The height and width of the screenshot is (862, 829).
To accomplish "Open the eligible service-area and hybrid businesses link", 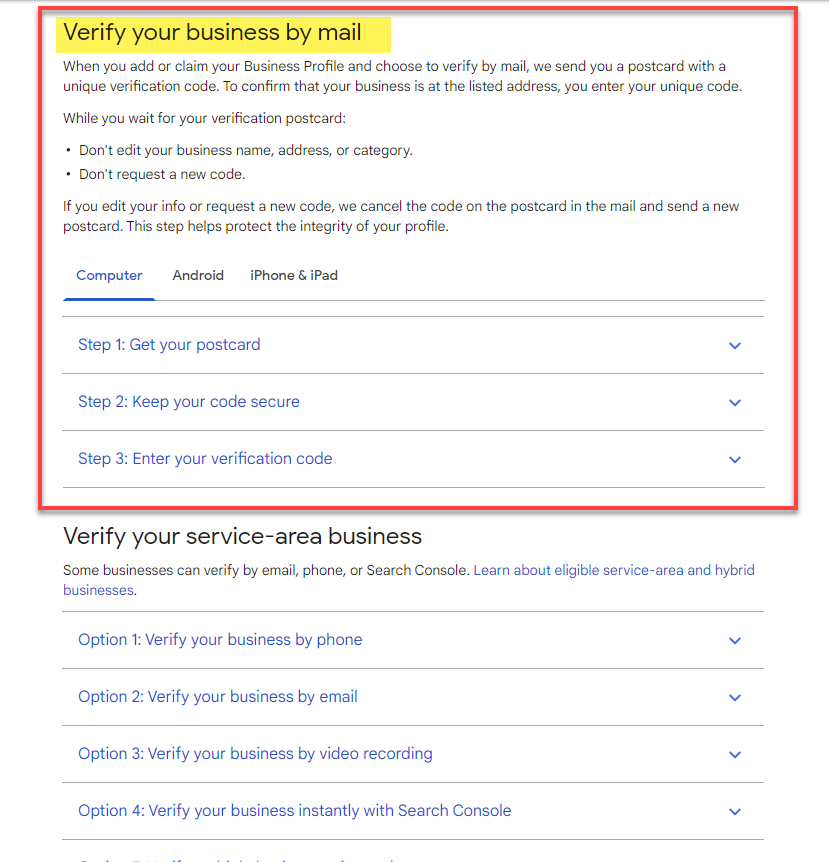I will [614, 569].
